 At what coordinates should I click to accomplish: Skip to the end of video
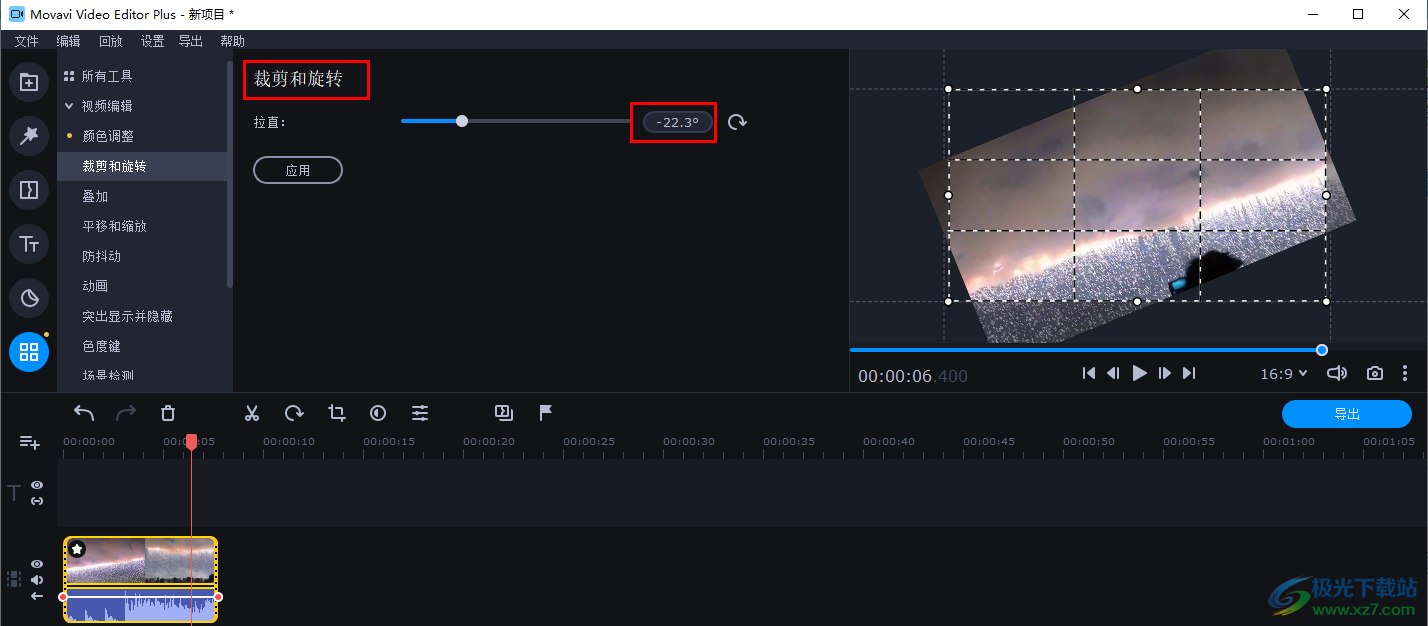[x=1189, y=373]
